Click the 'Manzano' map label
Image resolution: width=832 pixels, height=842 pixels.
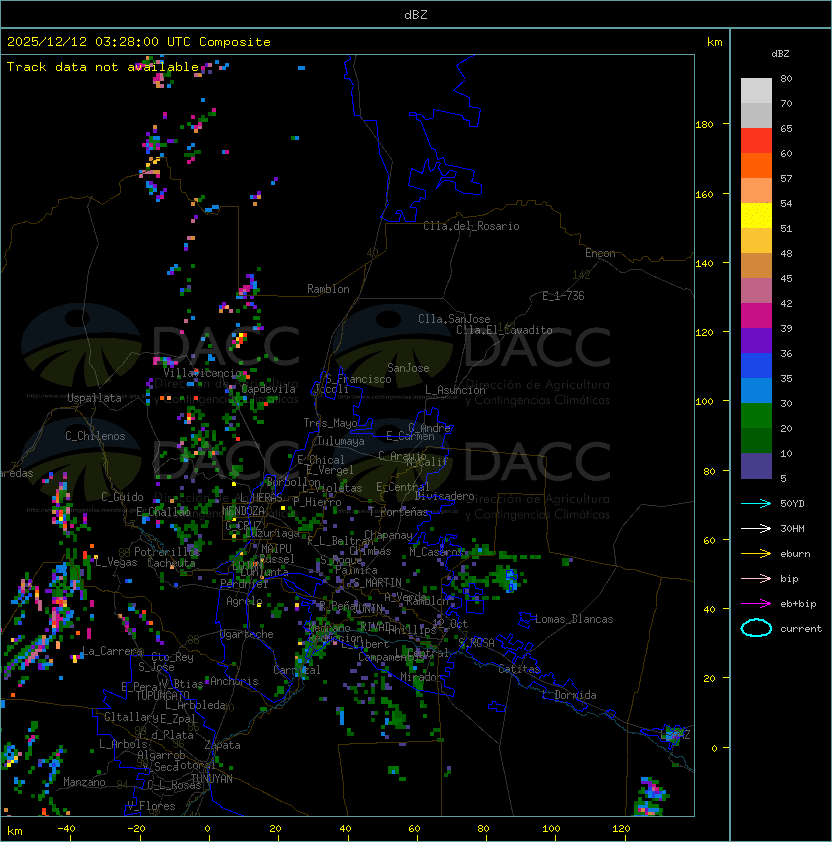coord(84,782)
